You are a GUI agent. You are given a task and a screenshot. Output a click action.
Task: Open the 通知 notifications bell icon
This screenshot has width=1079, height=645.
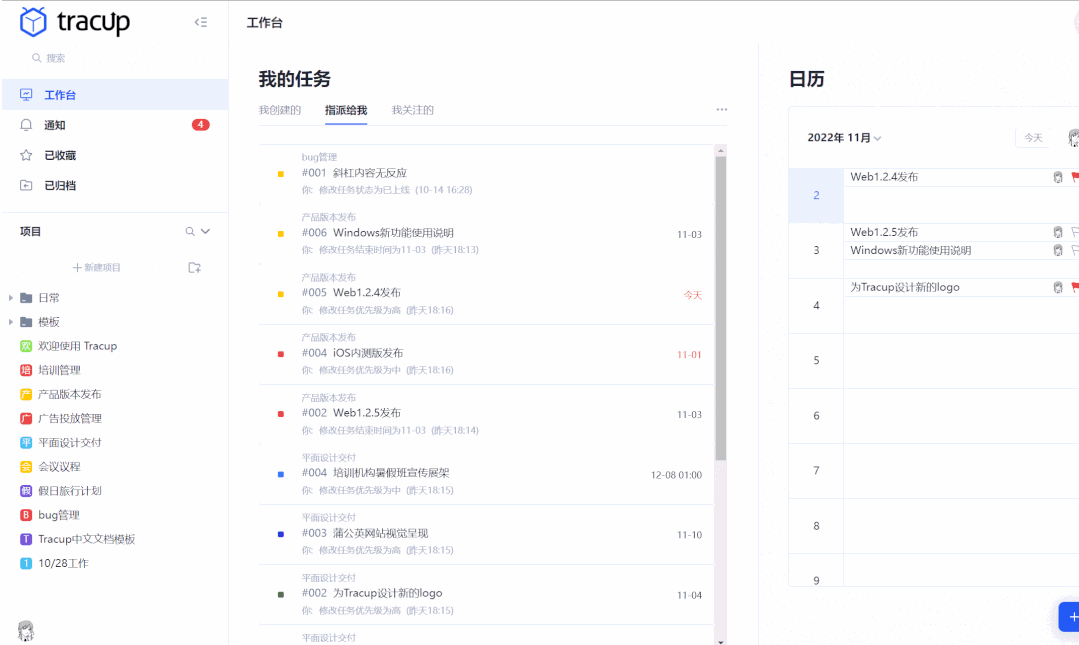click(x=28, y=124)
